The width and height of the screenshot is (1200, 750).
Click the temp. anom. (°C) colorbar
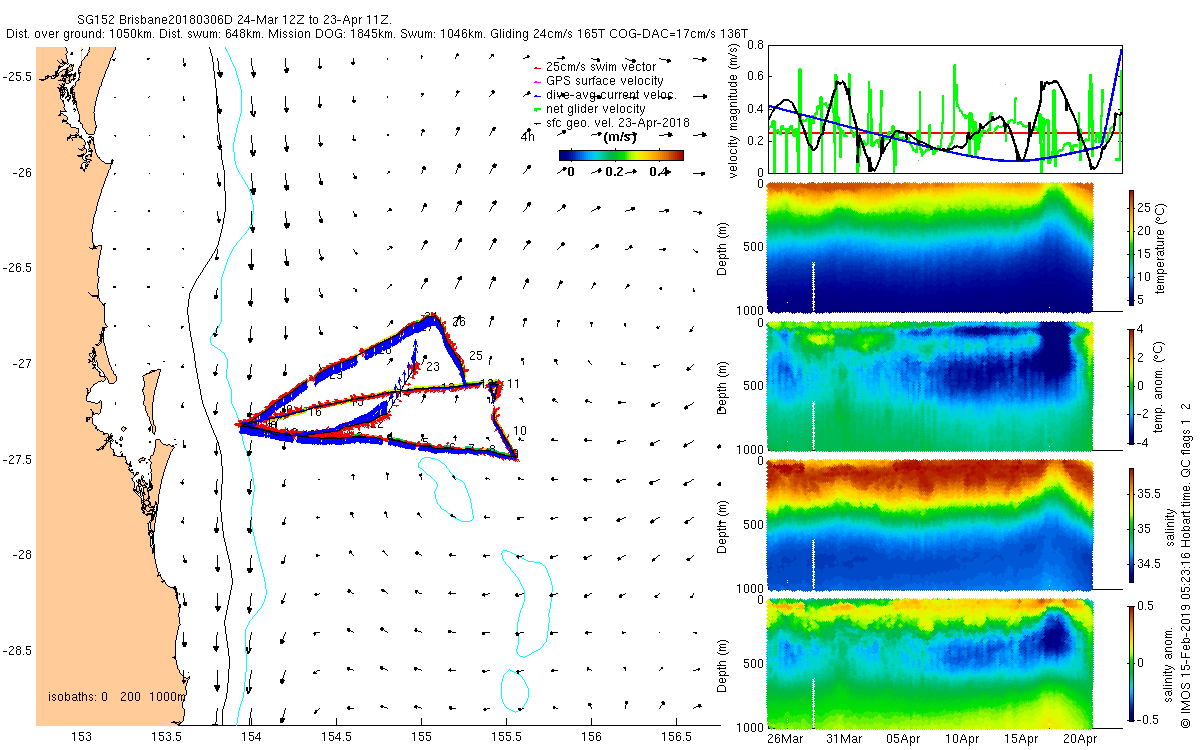click(x=1132, y=385)
